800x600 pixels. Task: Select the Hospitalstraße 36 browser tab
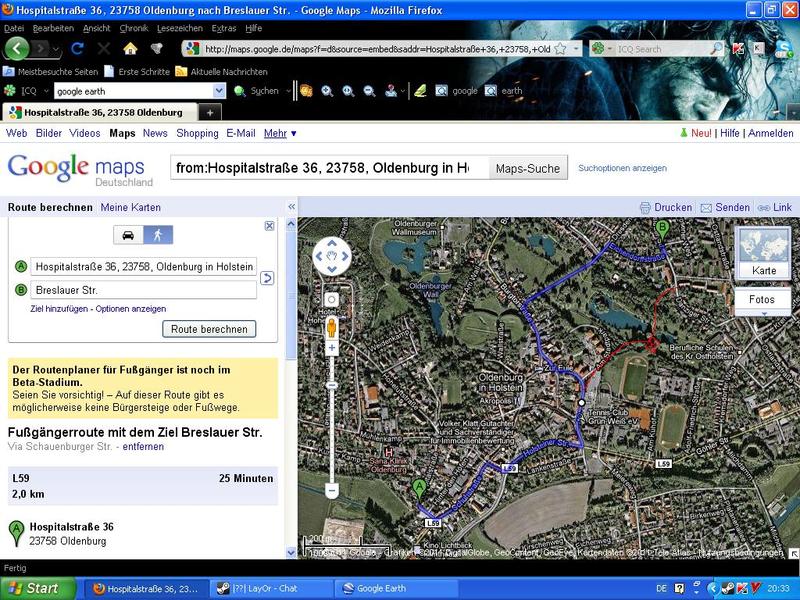click(x=100, y=112)
